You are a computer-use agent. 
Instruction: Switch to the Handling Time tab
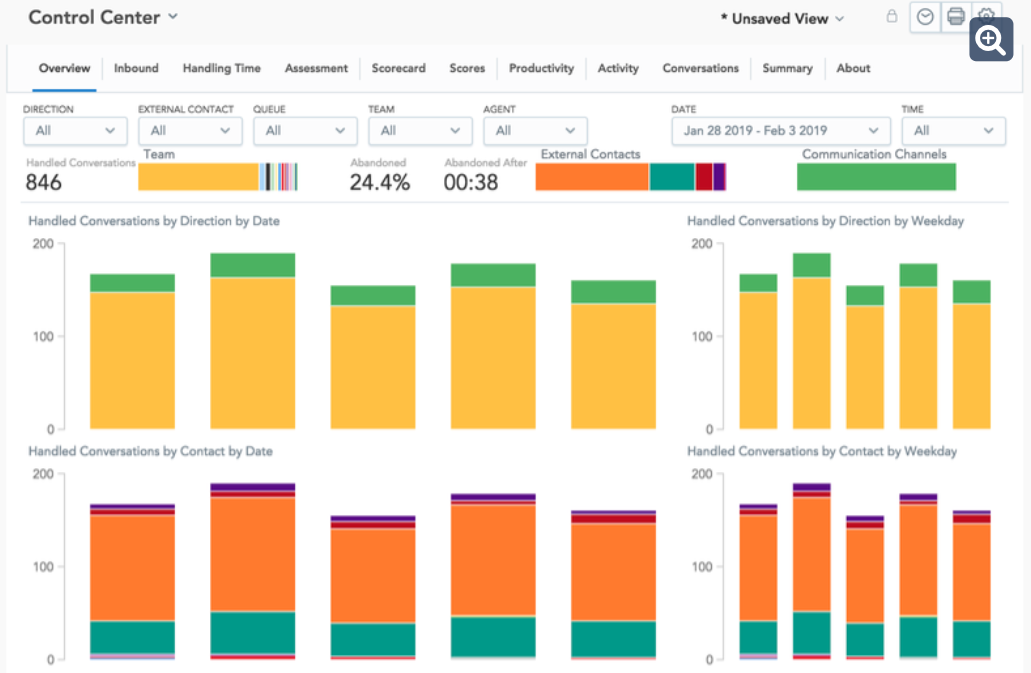pos(222,68)
